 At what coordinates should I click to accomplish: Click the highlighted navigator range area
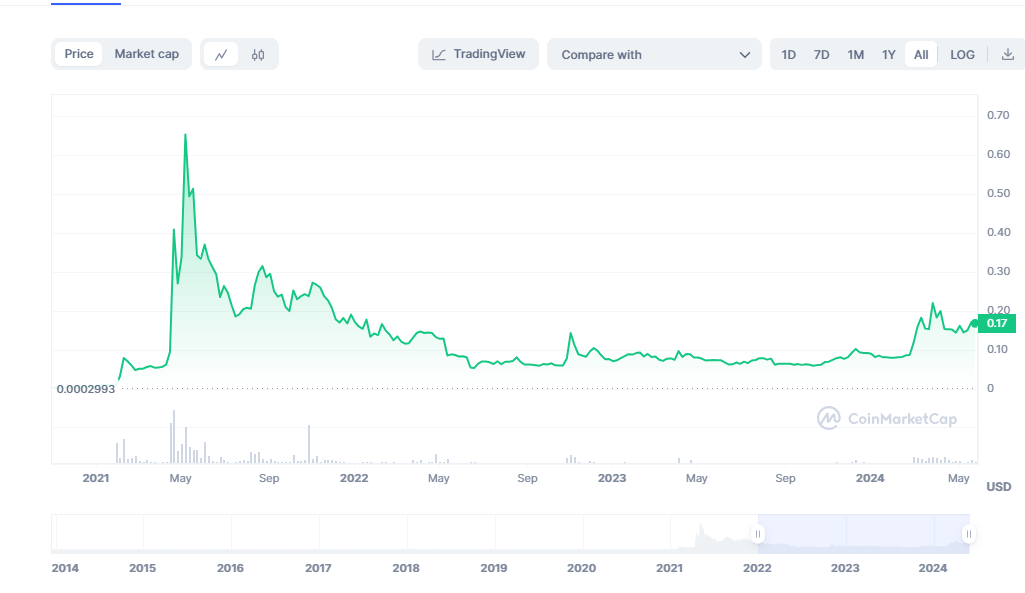pyautogui.click(x=862, y=534)
